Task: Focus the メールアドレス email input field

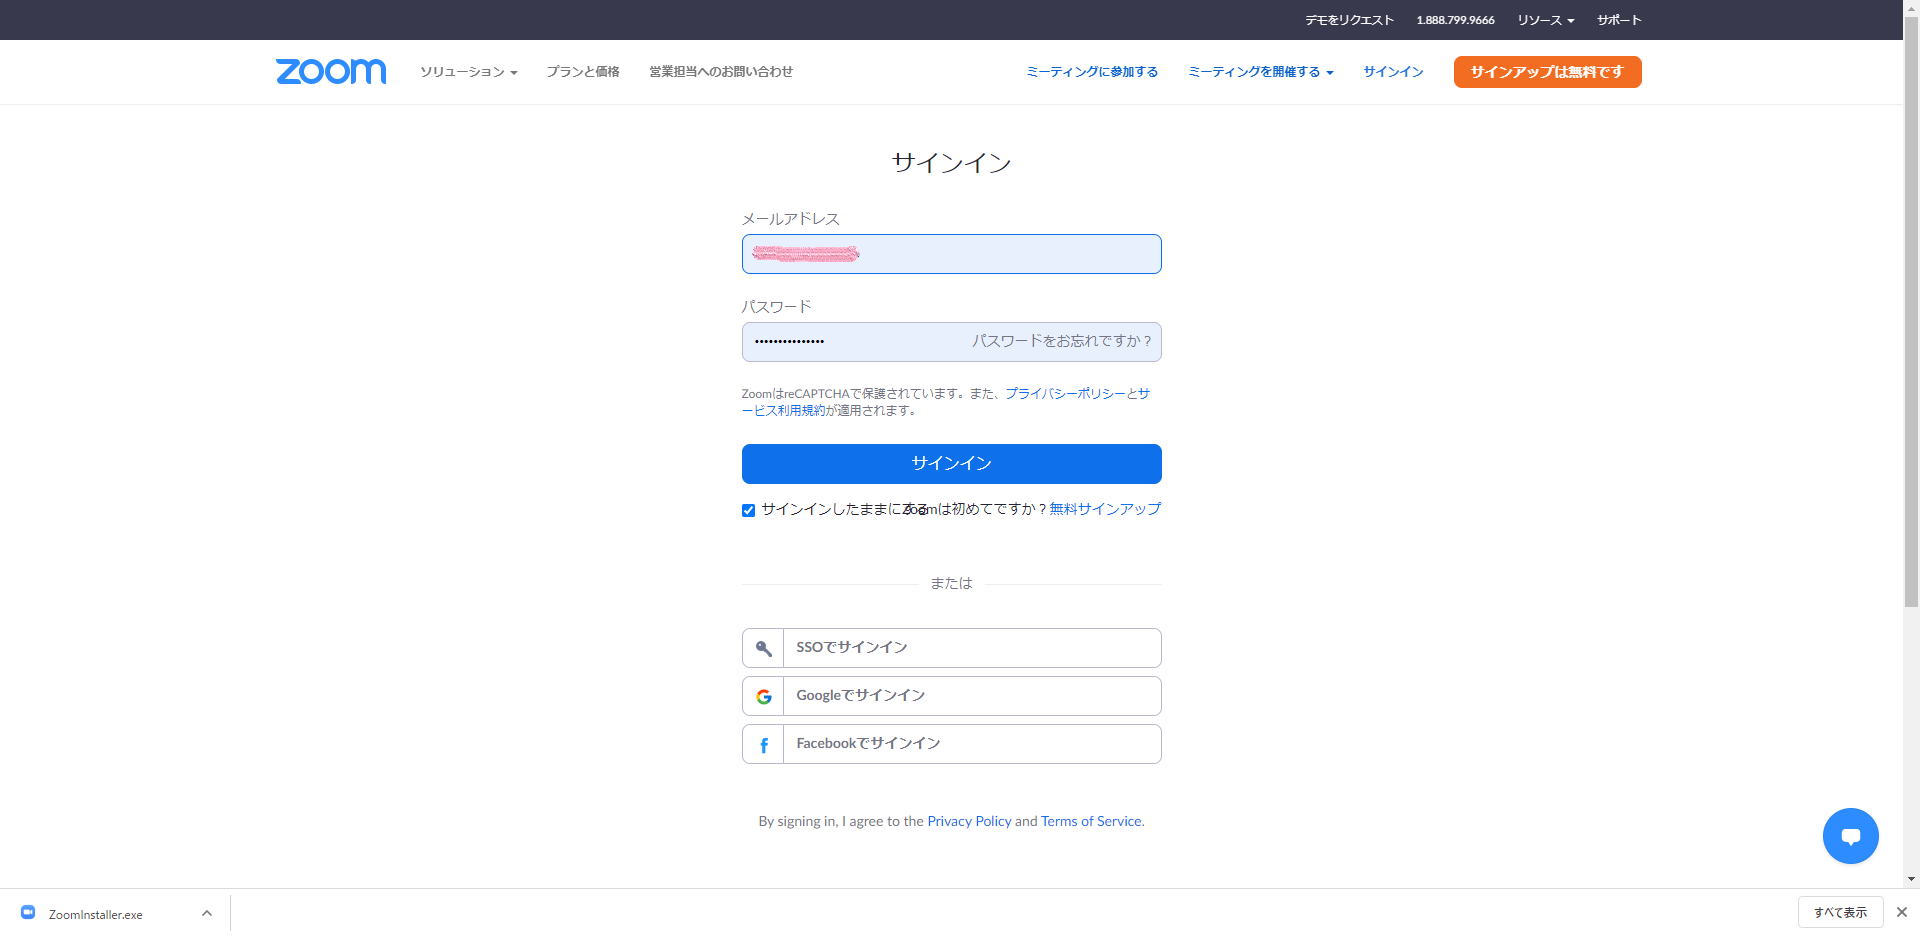Action: coord(951,254)
